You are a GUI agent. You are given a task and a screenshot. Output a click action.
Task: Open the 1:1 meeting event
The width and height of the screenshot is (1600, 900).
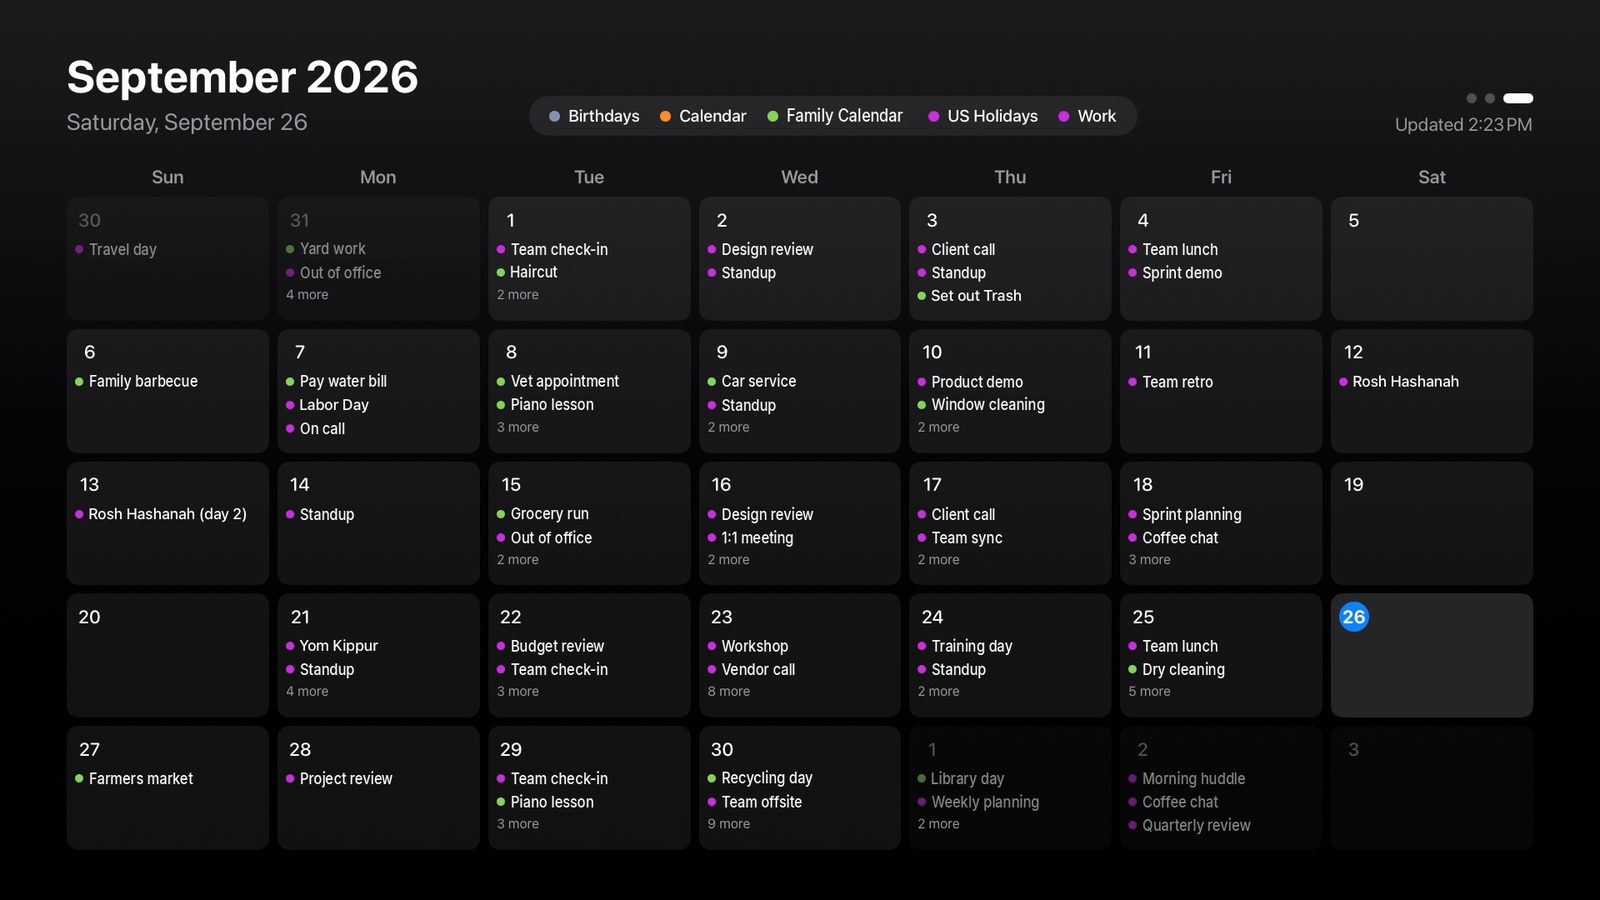point(750,538)
